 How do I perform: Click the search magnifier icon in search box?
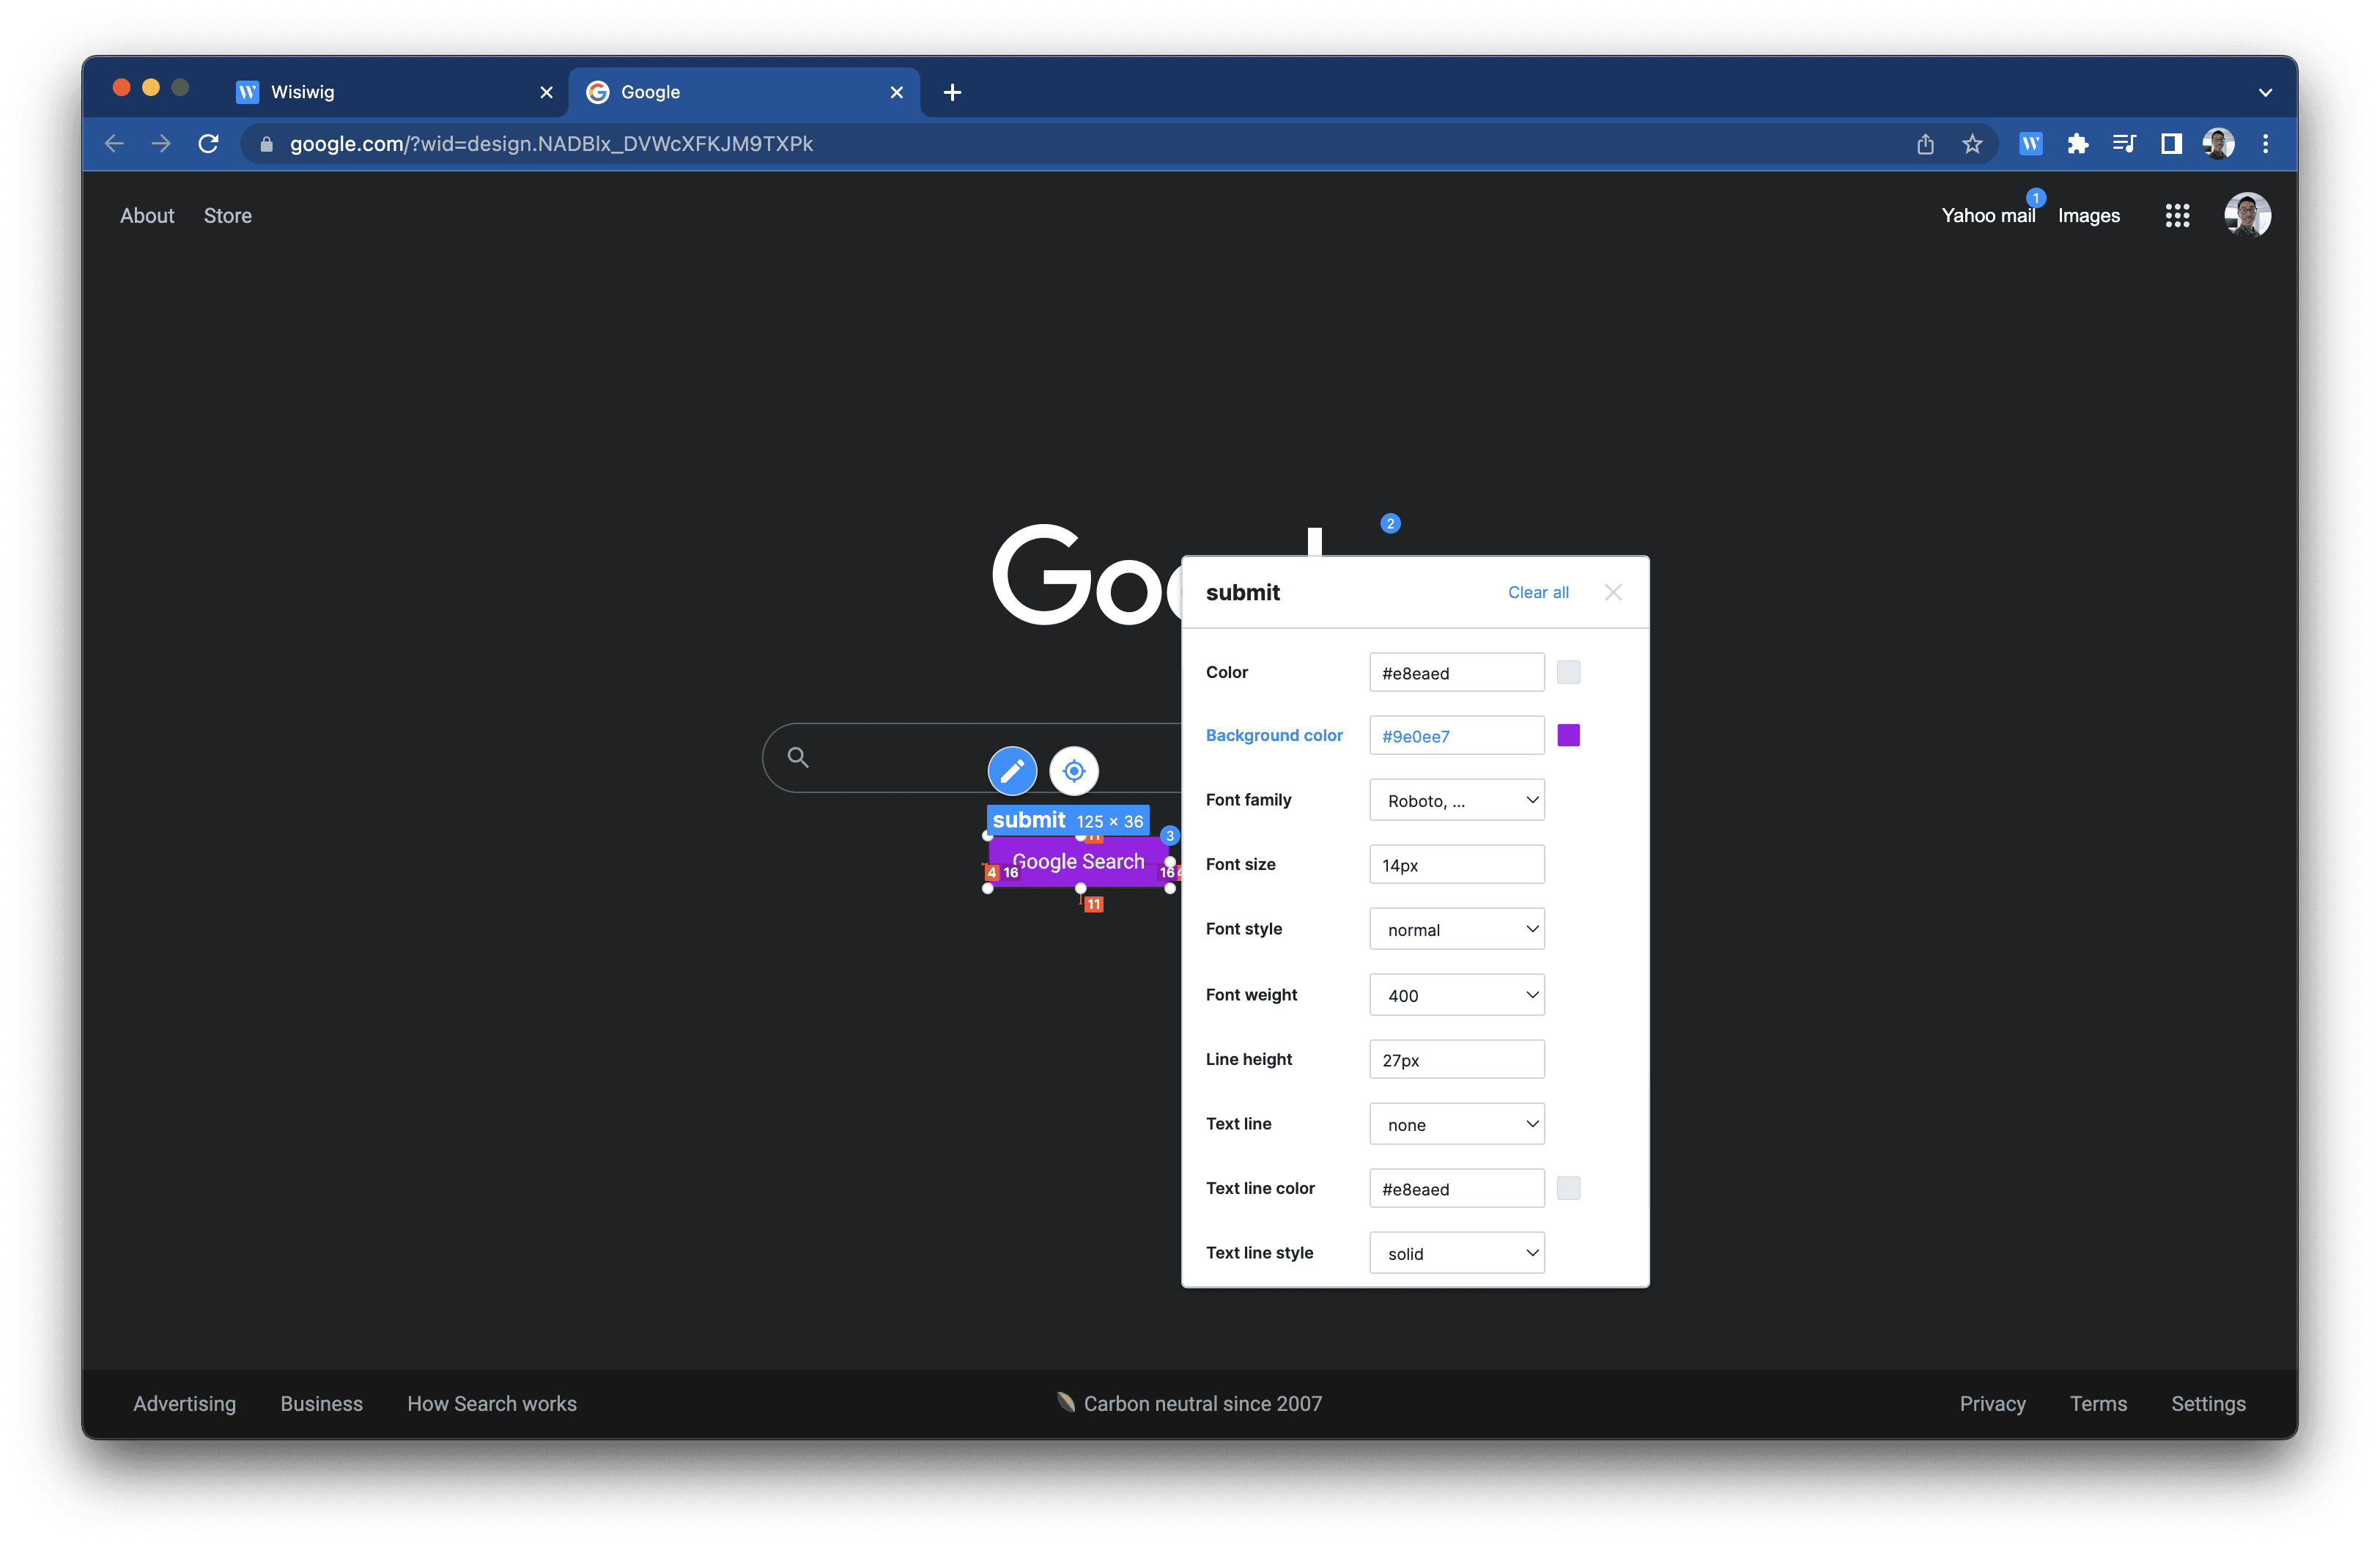(x=798, y=757)
